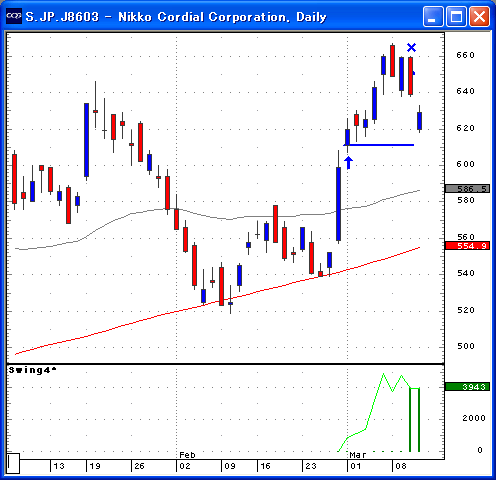The height and width of the screenshot is (480, 496).
Task: Click the 09 date label on time axis
Action: click(x=230, y=466)
